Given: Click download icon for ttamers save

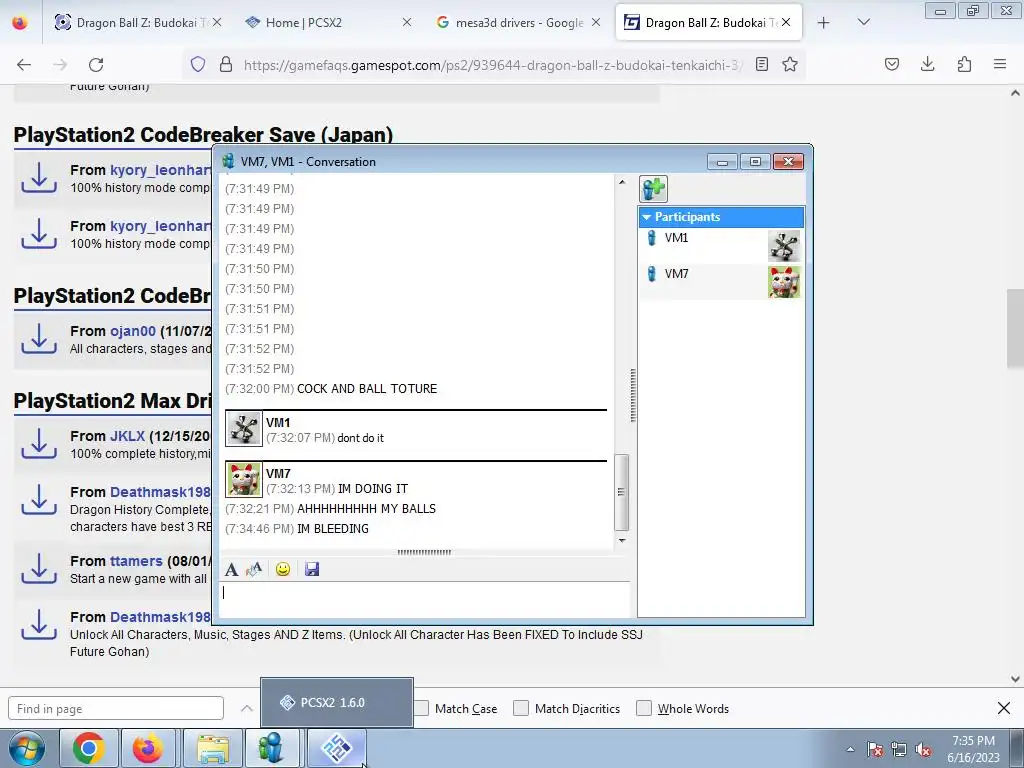Looking at the screenshot, I should click(39, 569).
